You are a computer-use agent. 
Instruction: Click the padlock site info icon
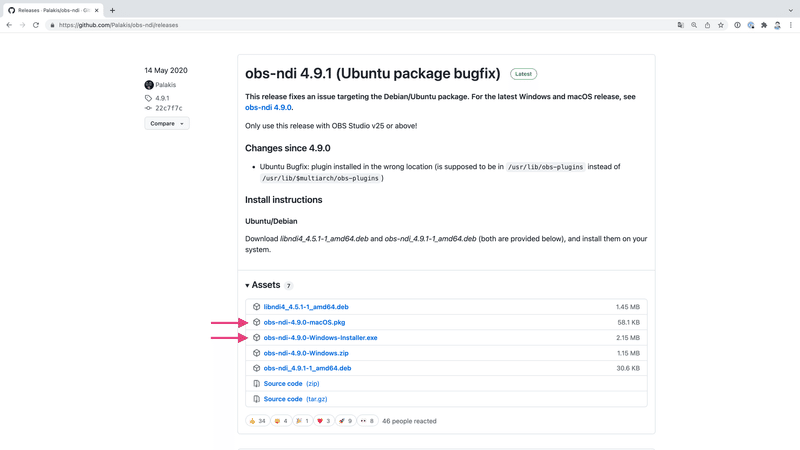pyautogui.click(x=52, y=25)
